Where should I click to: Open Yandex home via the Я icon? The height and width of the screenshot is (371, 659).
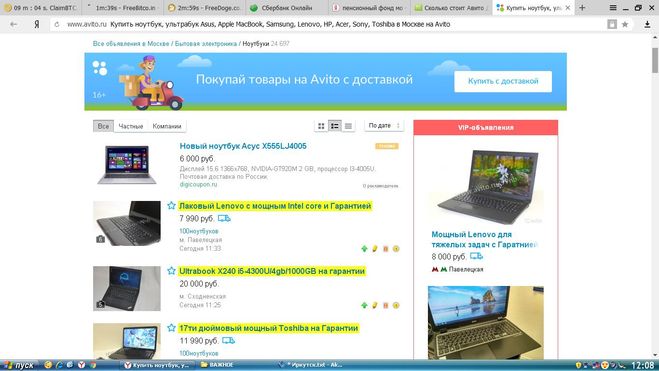pyautogui.click(x=37, y=24)
